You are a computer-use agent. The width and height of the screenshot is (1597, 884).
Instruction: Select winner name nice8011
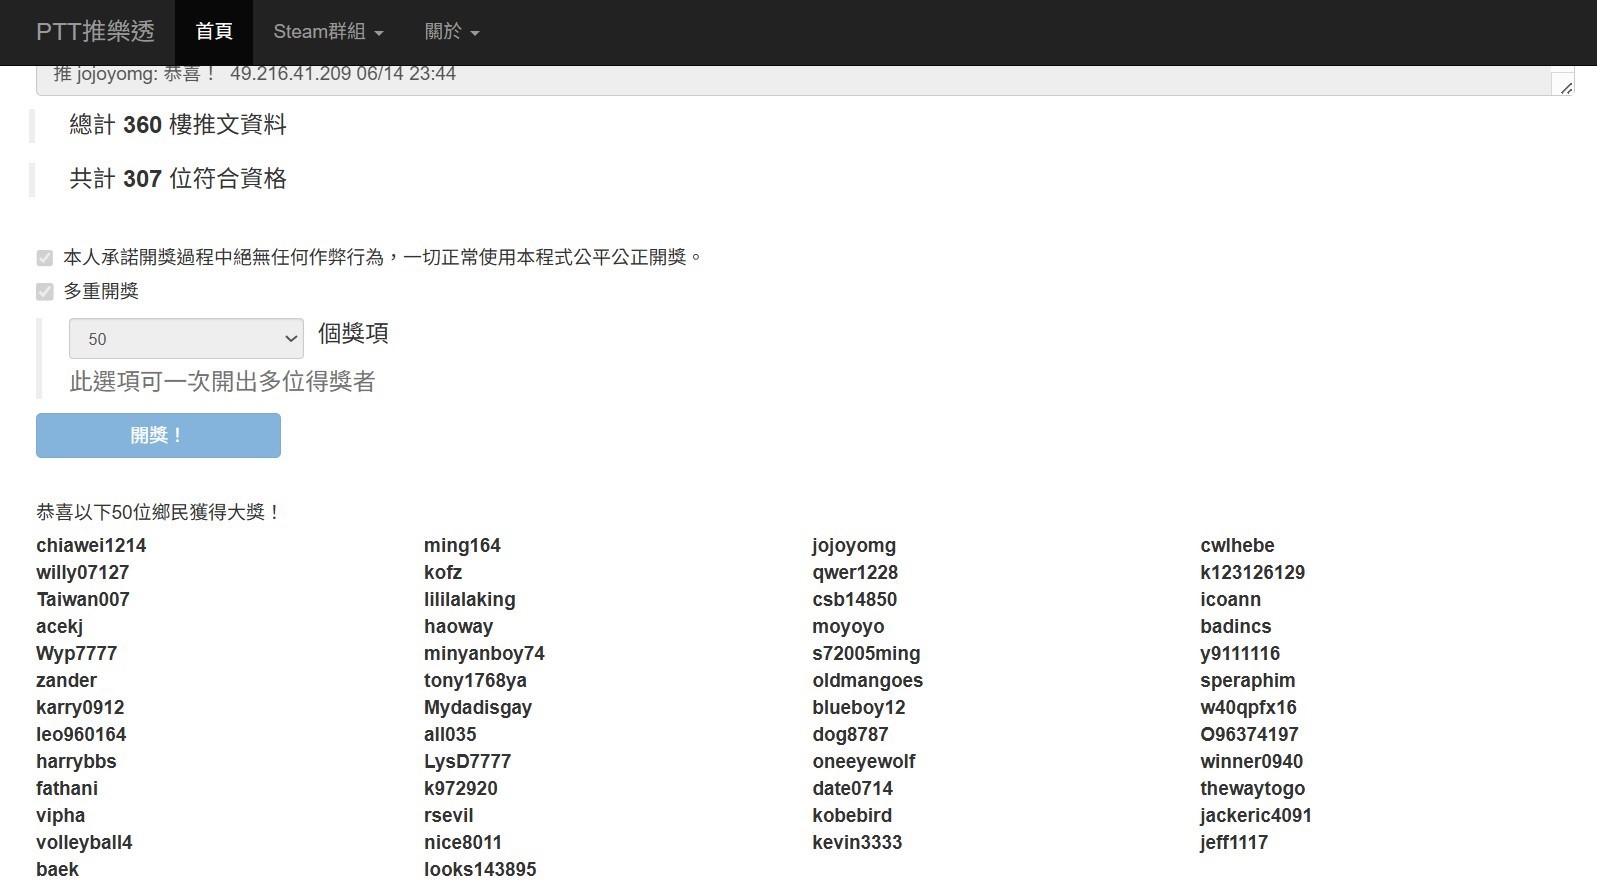(x=463, y=843)
